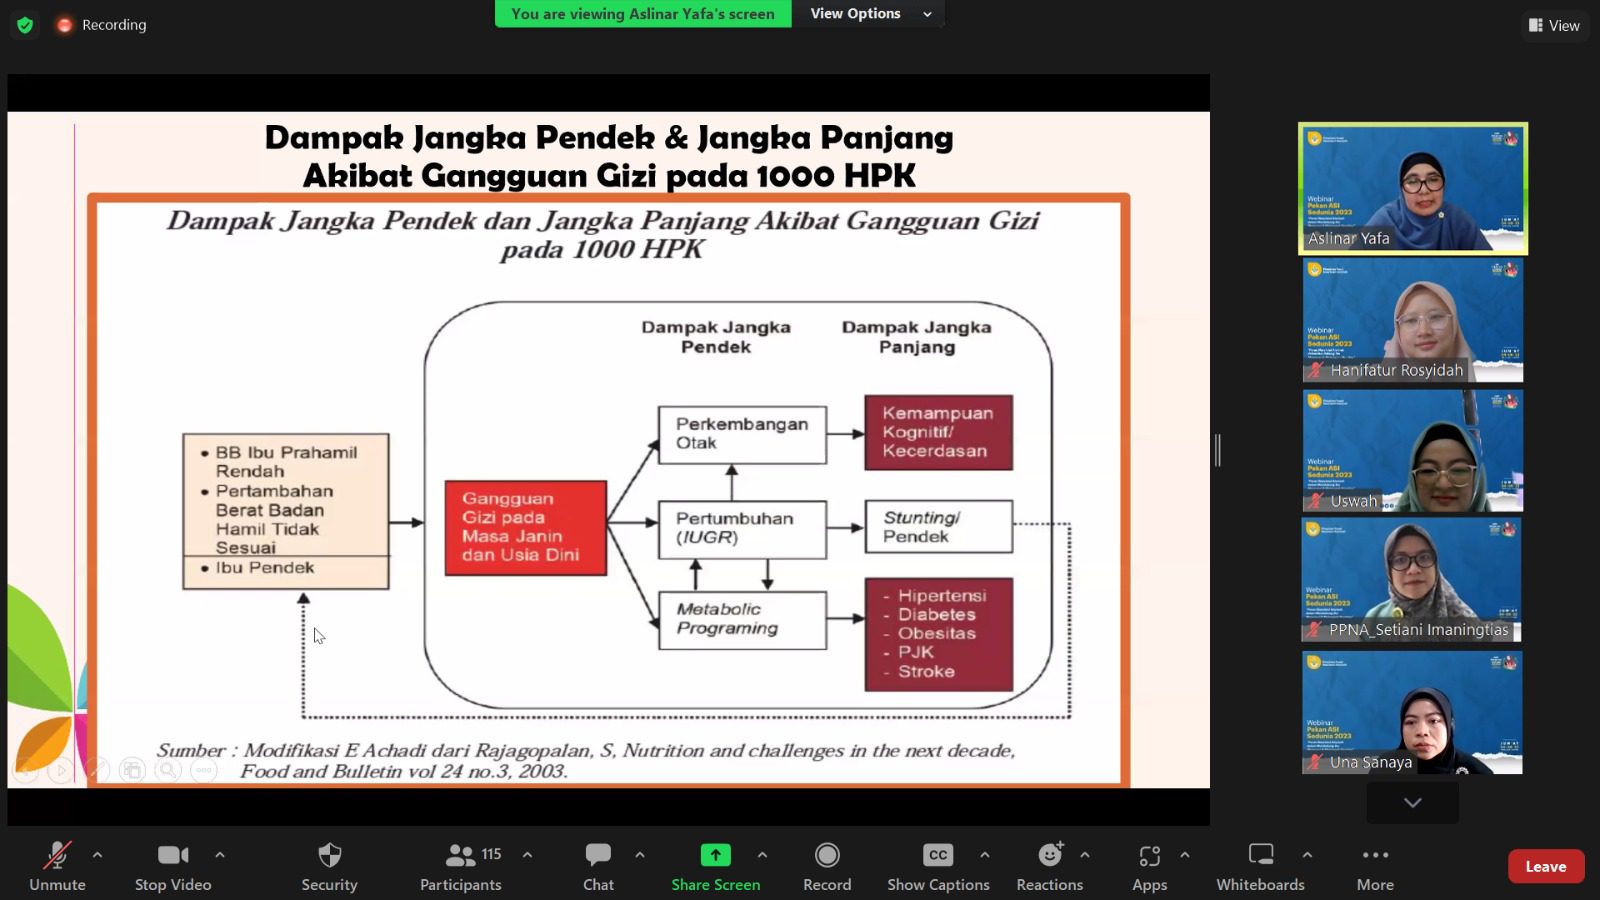This screenshot has height=900, width=1600.
Task: Click the slideshow see-all-slides control
Action: (132, 770)
